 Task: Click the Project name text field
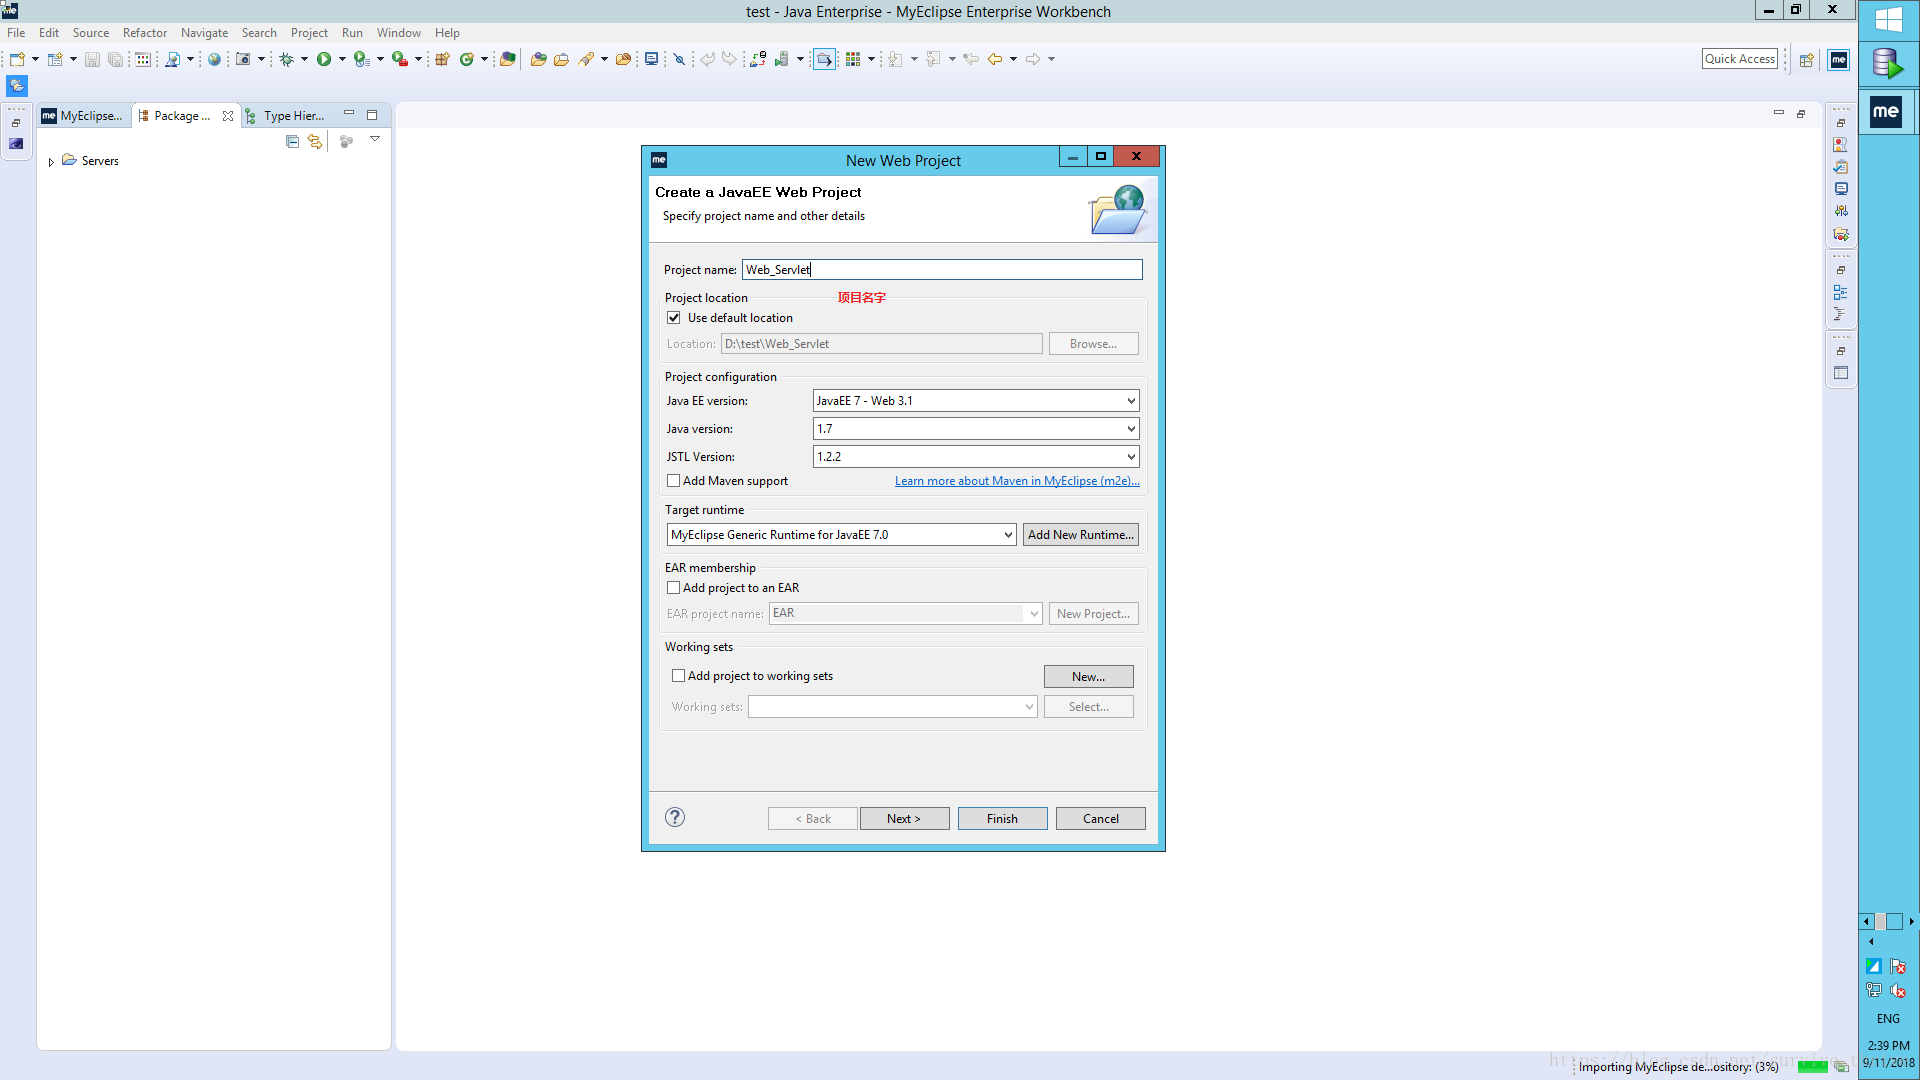(940, 270)
